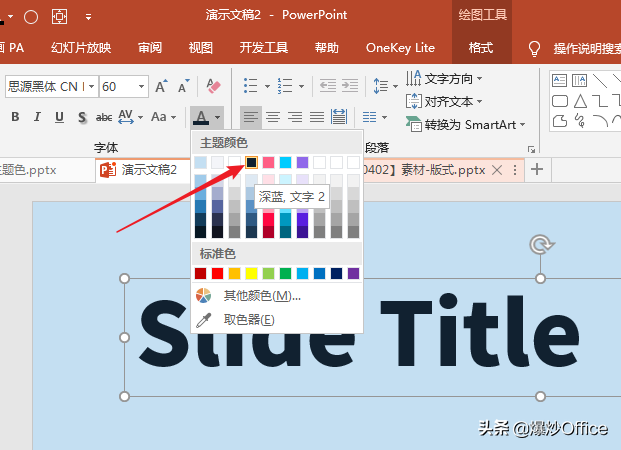Click decrease list level icon

point(328,86)
